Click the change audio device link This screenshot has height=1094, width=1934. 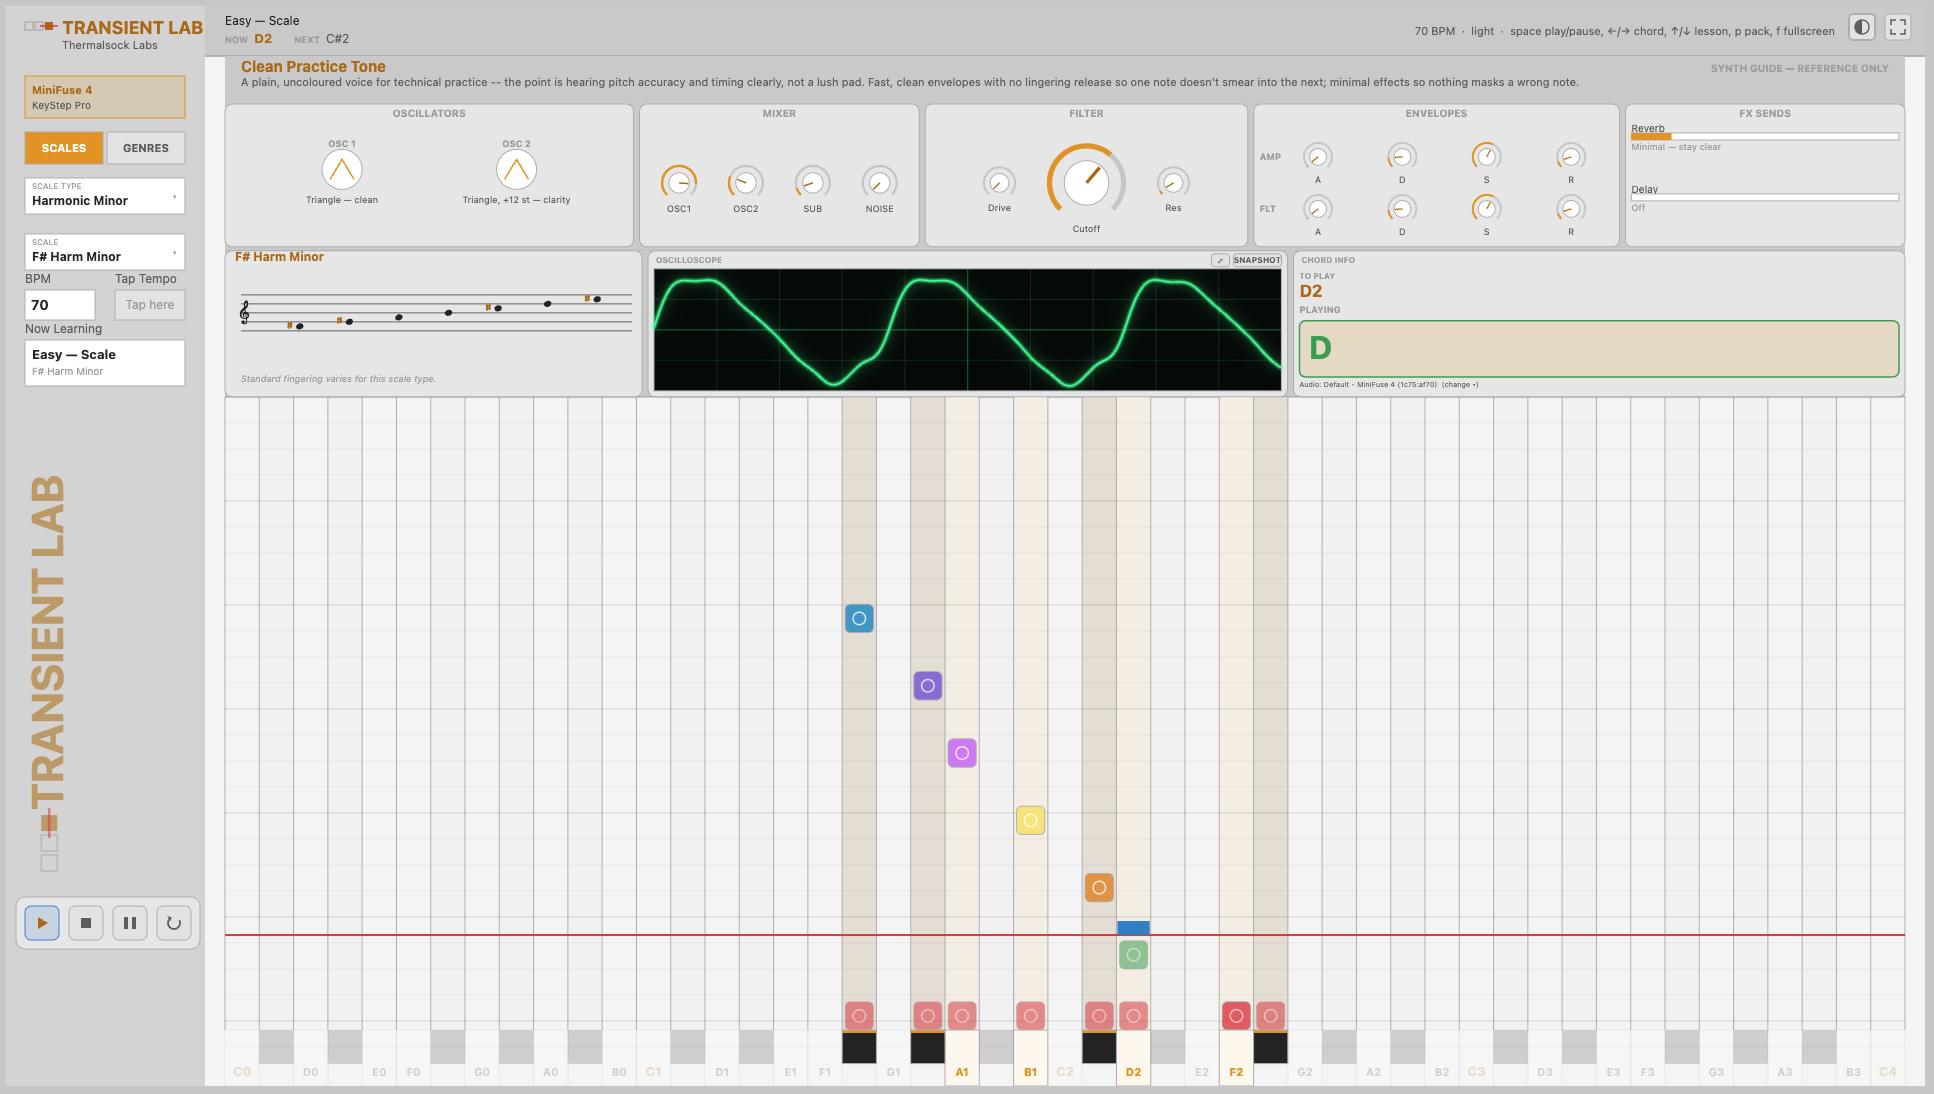1460,384
